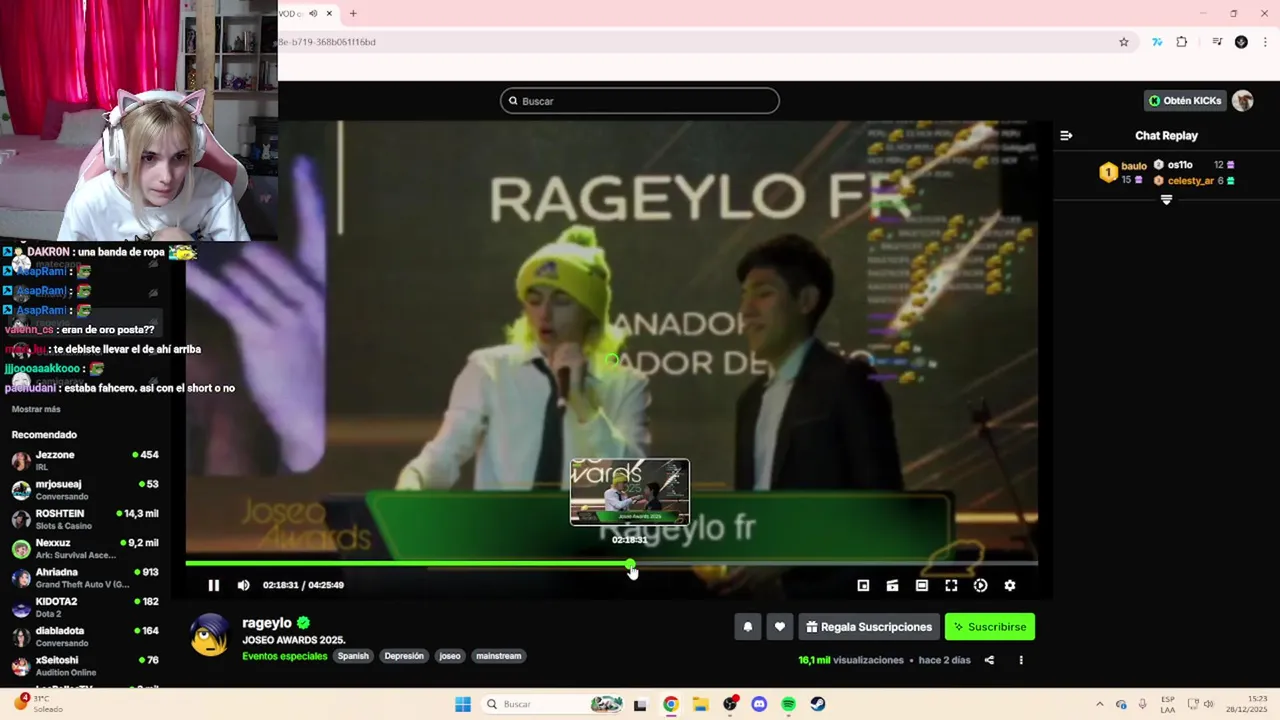Select the Depresión tag

tap(404, 656)
